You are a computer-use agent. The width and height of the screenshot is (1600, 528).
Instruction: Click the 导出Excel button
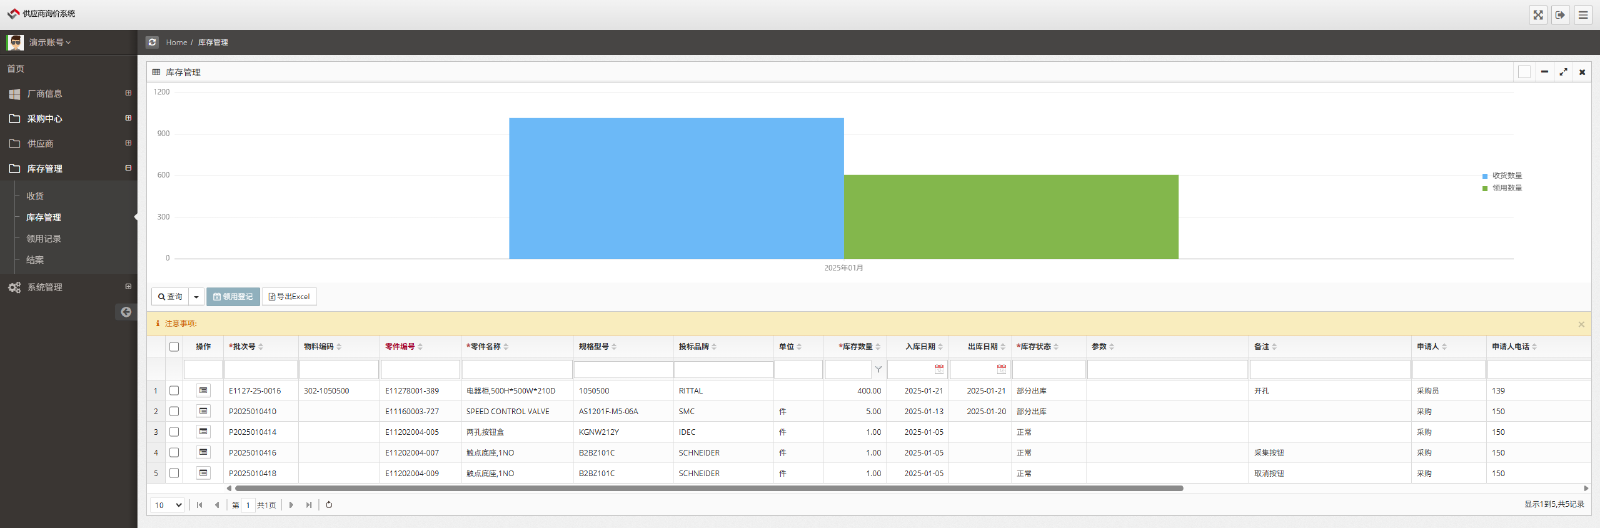point(290,297)
